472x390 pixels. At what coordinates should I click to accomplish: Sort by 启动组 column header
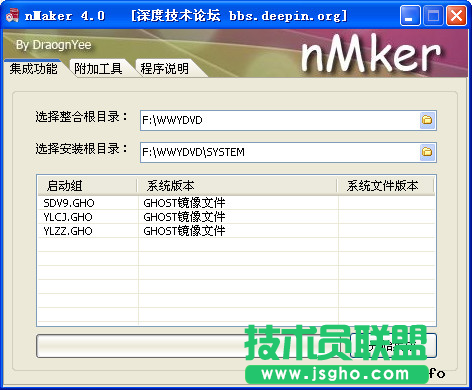87,186
